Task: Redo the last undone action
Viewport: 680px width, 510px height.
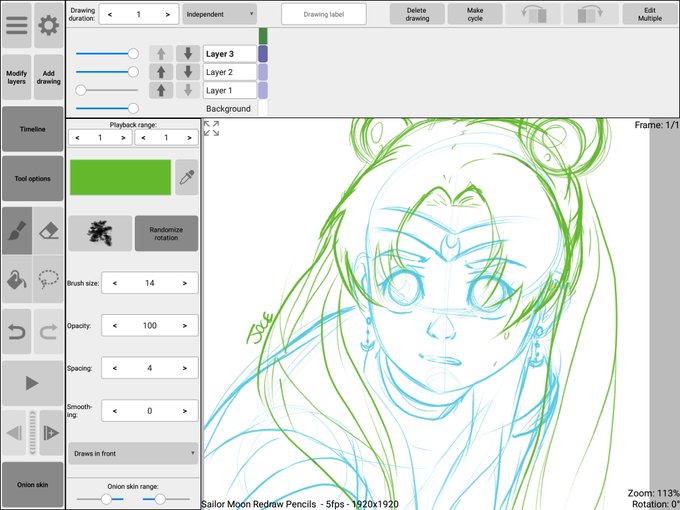Action: 49,331
